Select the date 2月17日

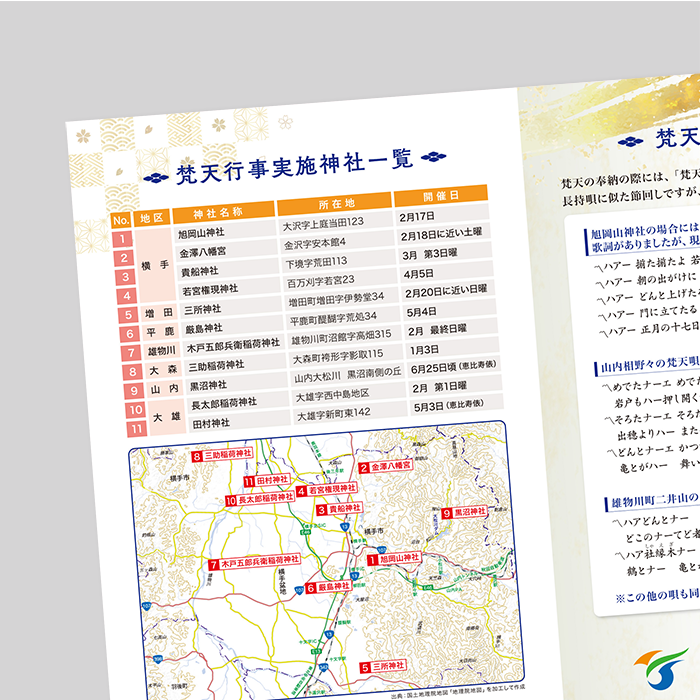click(x=417, y=217)
